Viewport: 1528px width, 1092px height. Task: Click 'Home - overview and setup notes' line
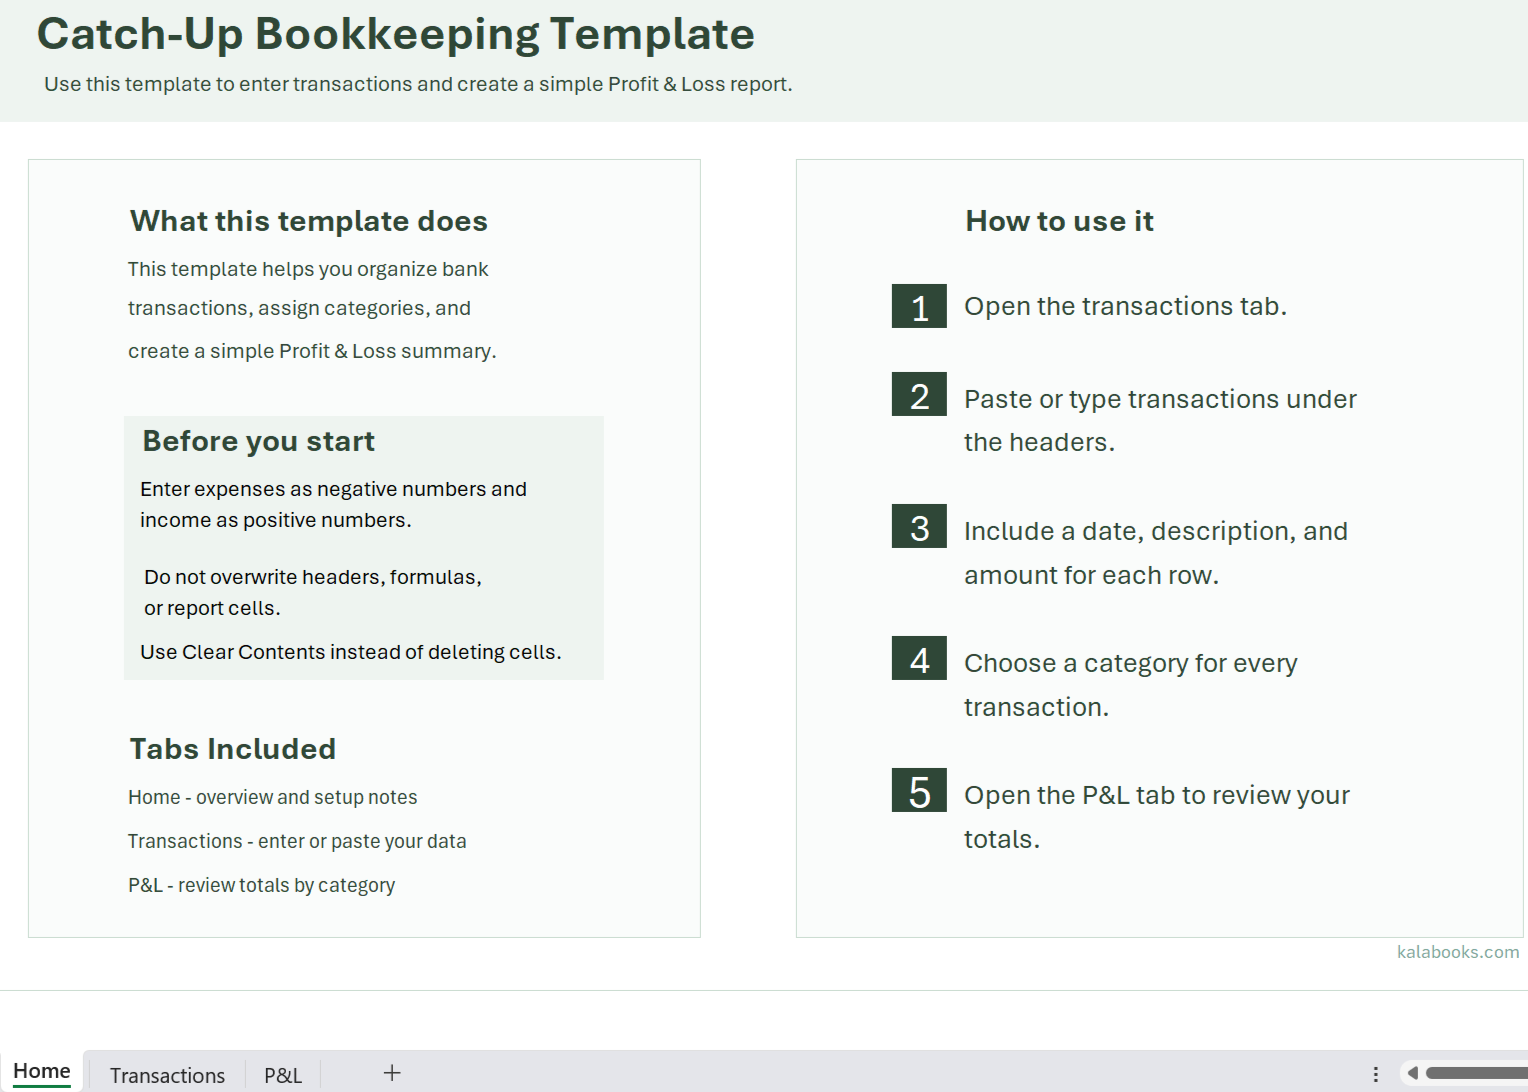point(272,797)
